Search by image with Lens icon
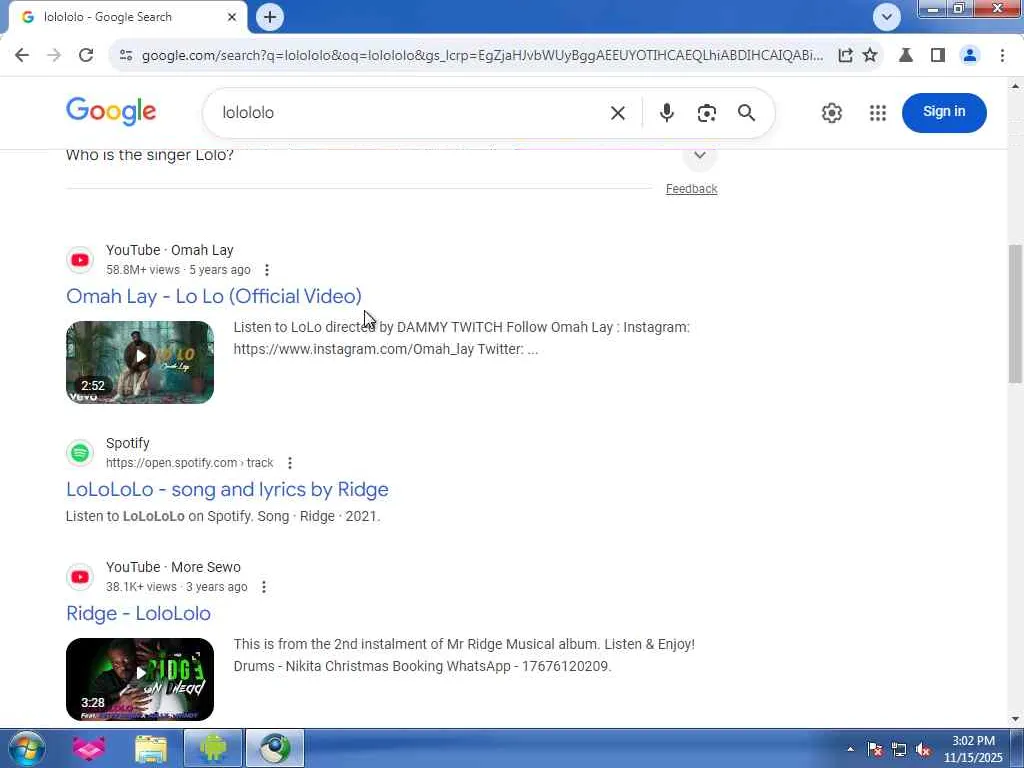Screen dimensions: 1024x768 707,113
